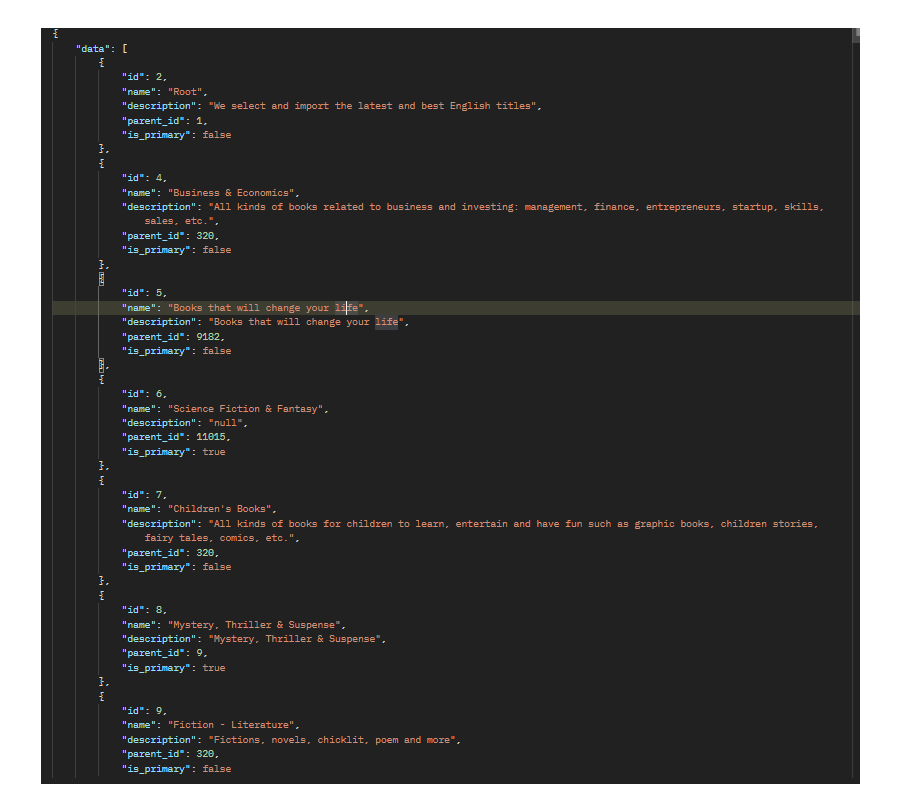Click the "We select and import" description string

(x=373, y=106)
